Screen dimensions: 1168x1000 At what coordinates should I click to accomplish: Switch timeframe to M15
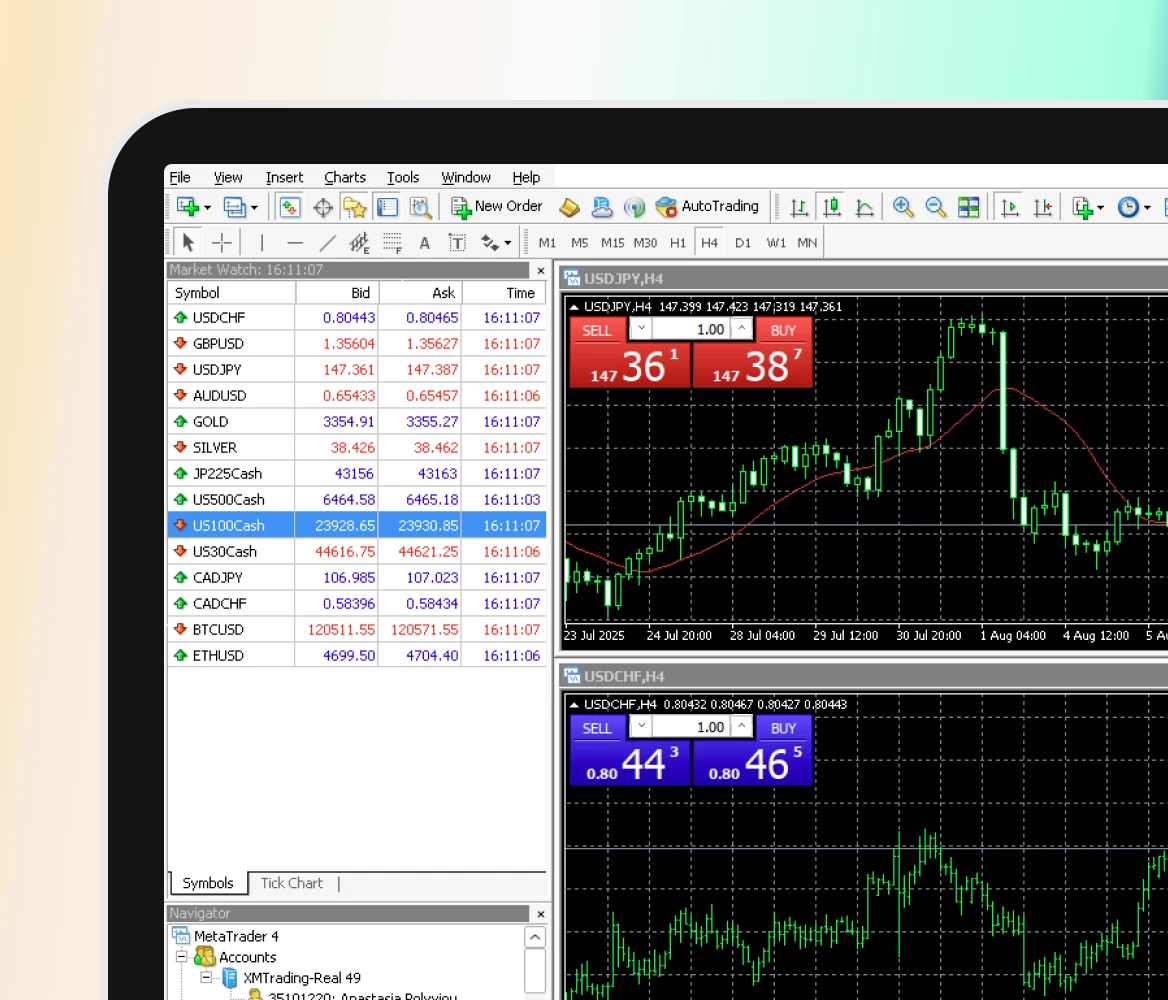point(612,242)
